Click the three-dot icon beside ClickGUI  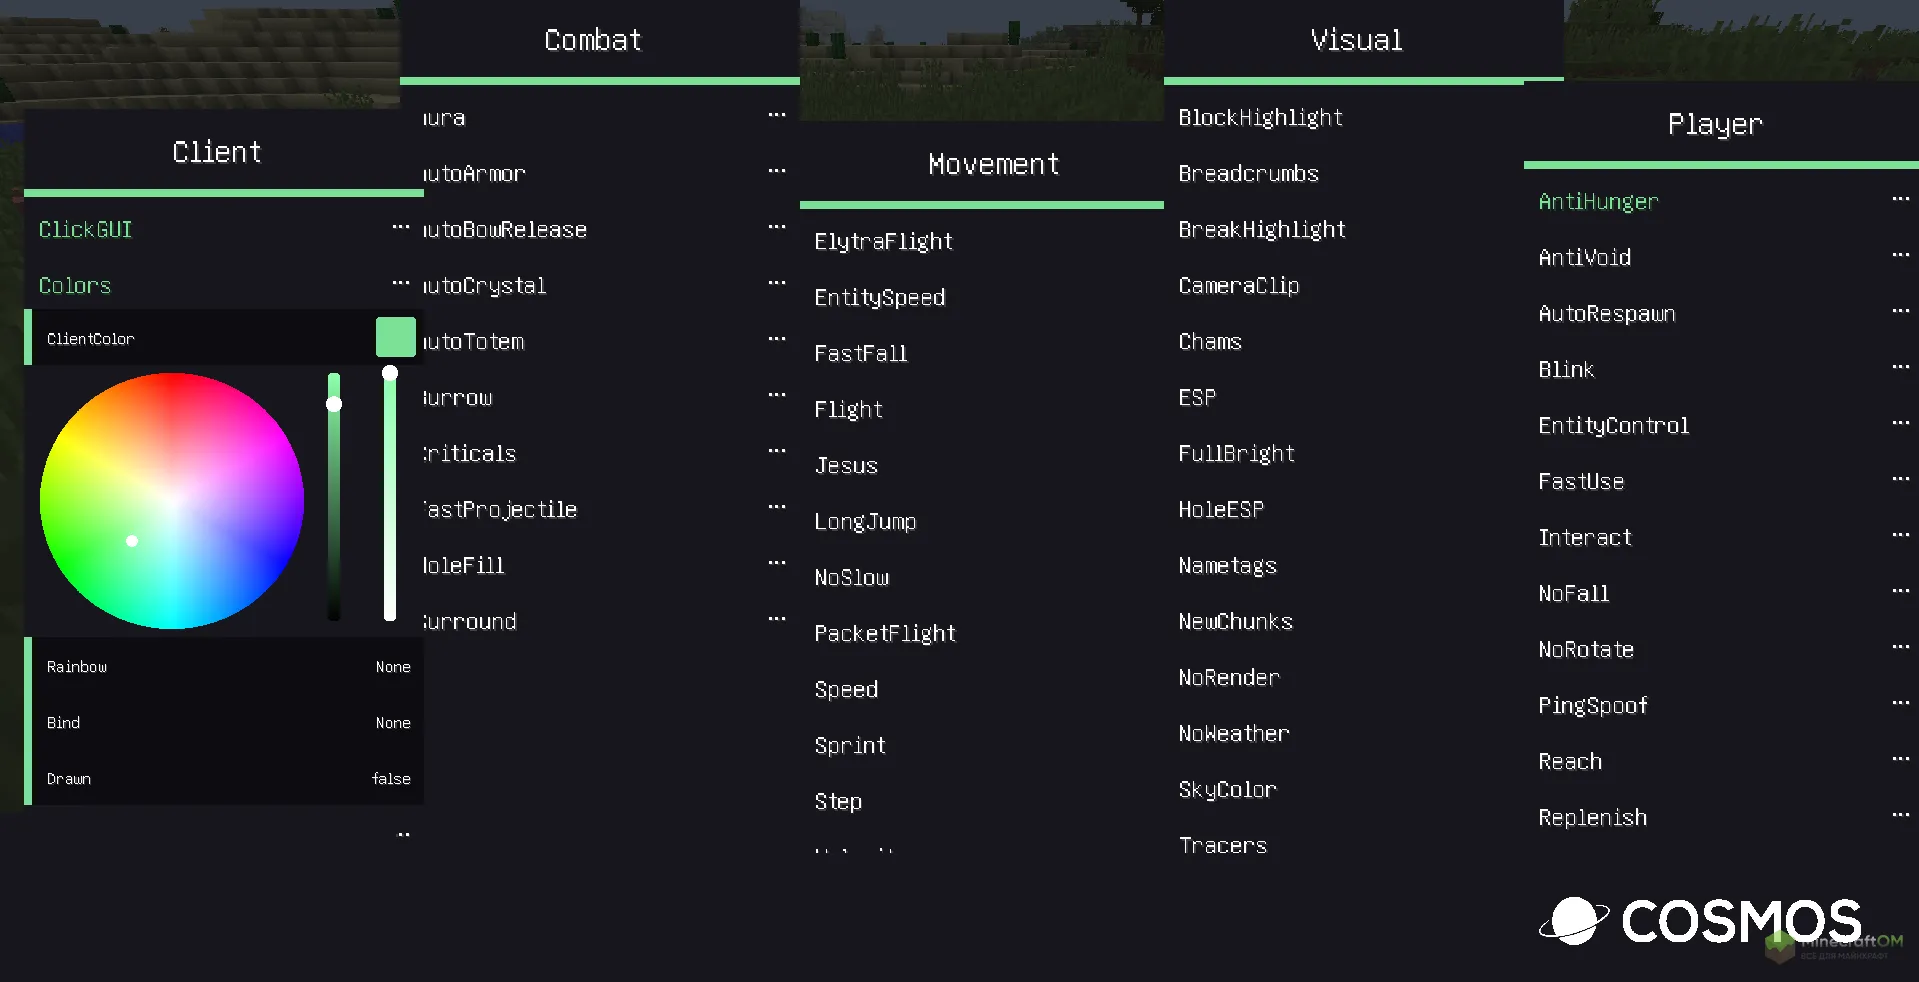click(400, 228)
